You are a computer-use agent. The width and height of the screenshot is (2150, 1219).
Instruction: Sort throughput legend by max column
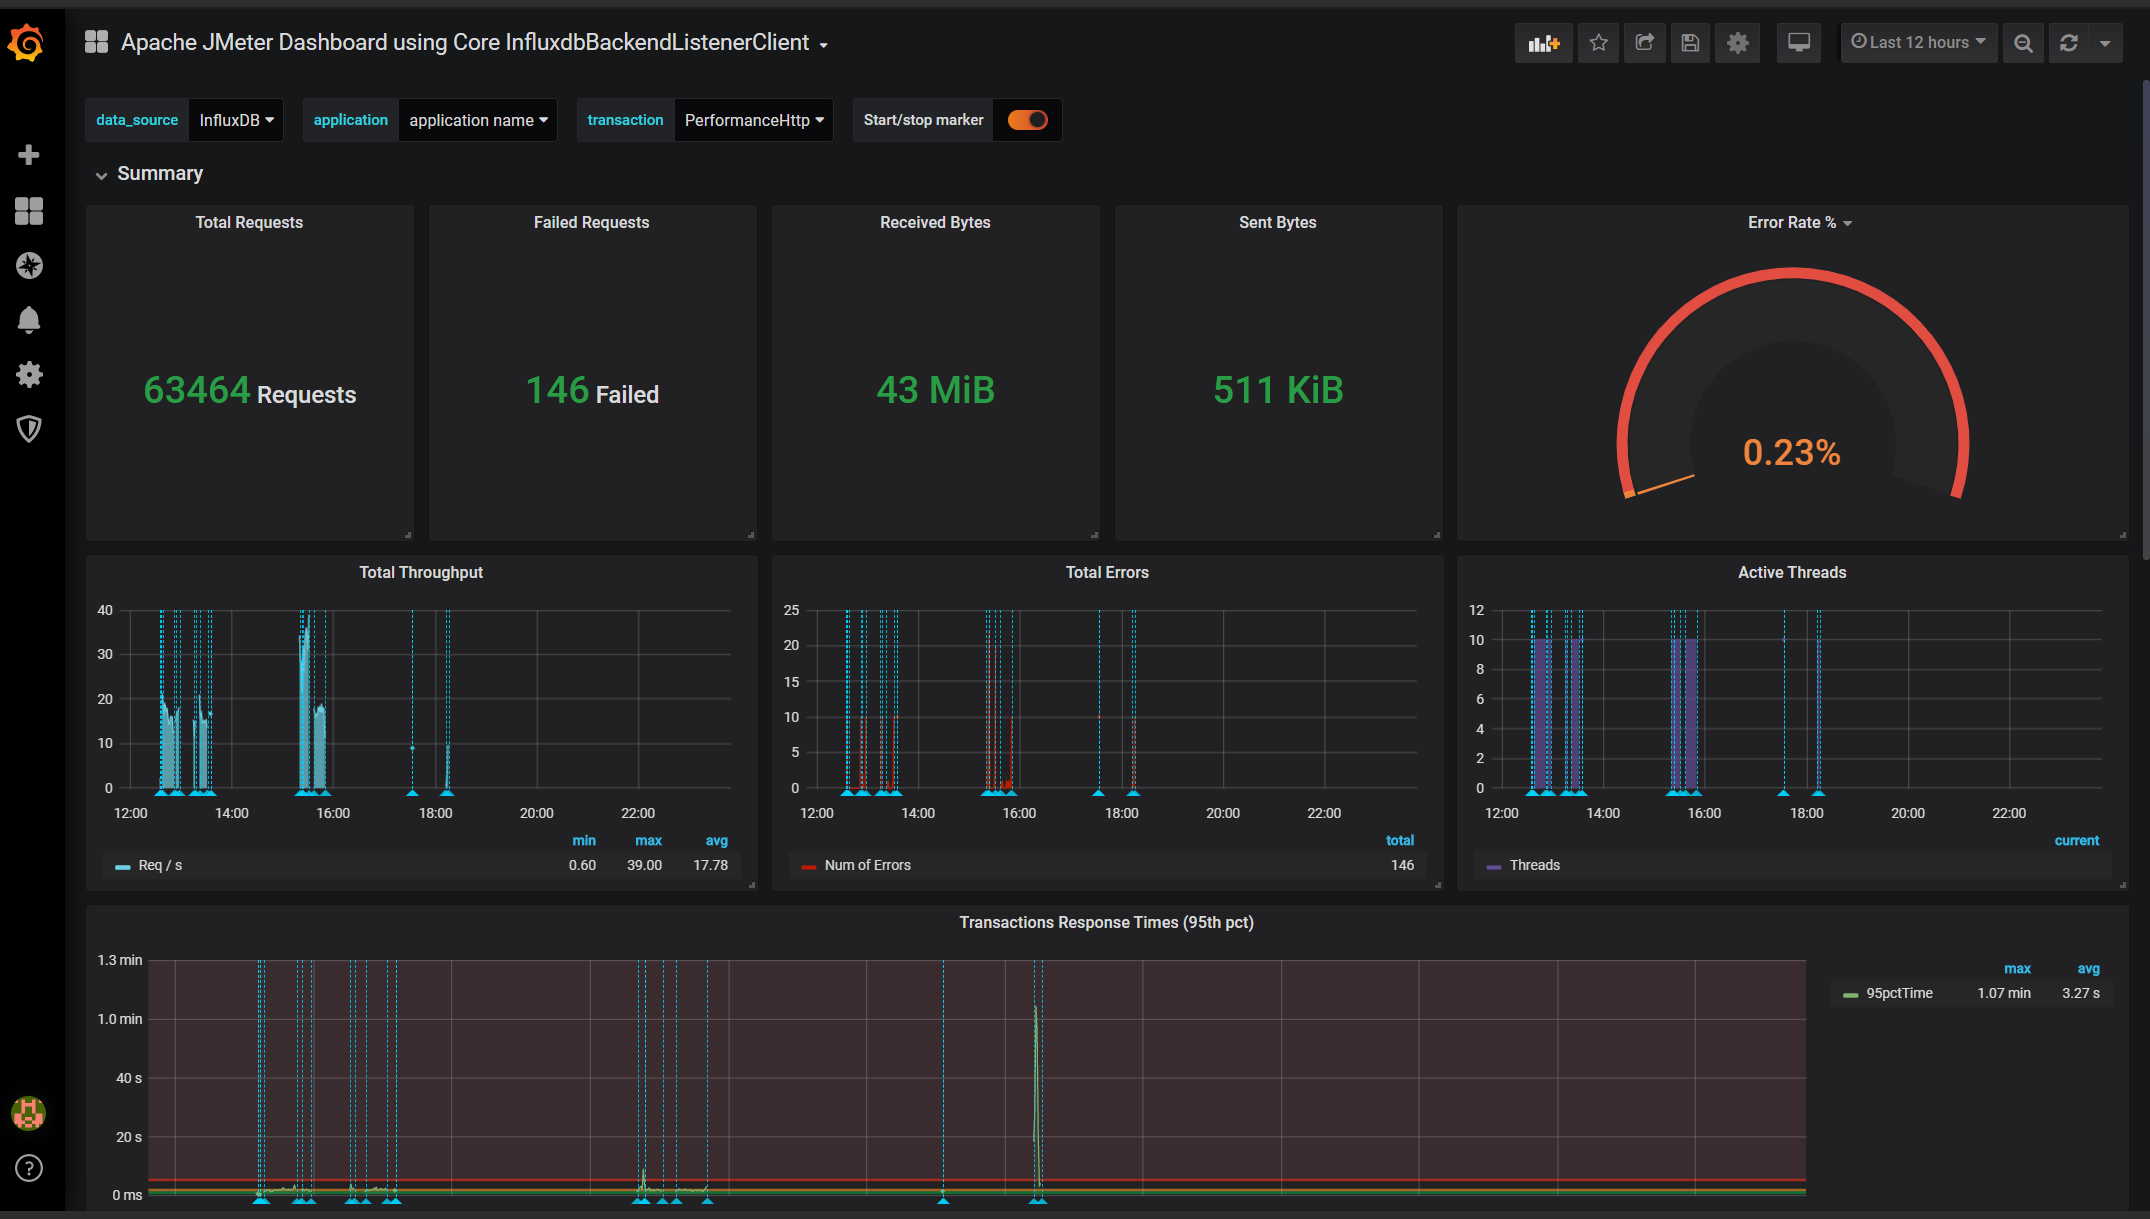[x=648, y=841]
